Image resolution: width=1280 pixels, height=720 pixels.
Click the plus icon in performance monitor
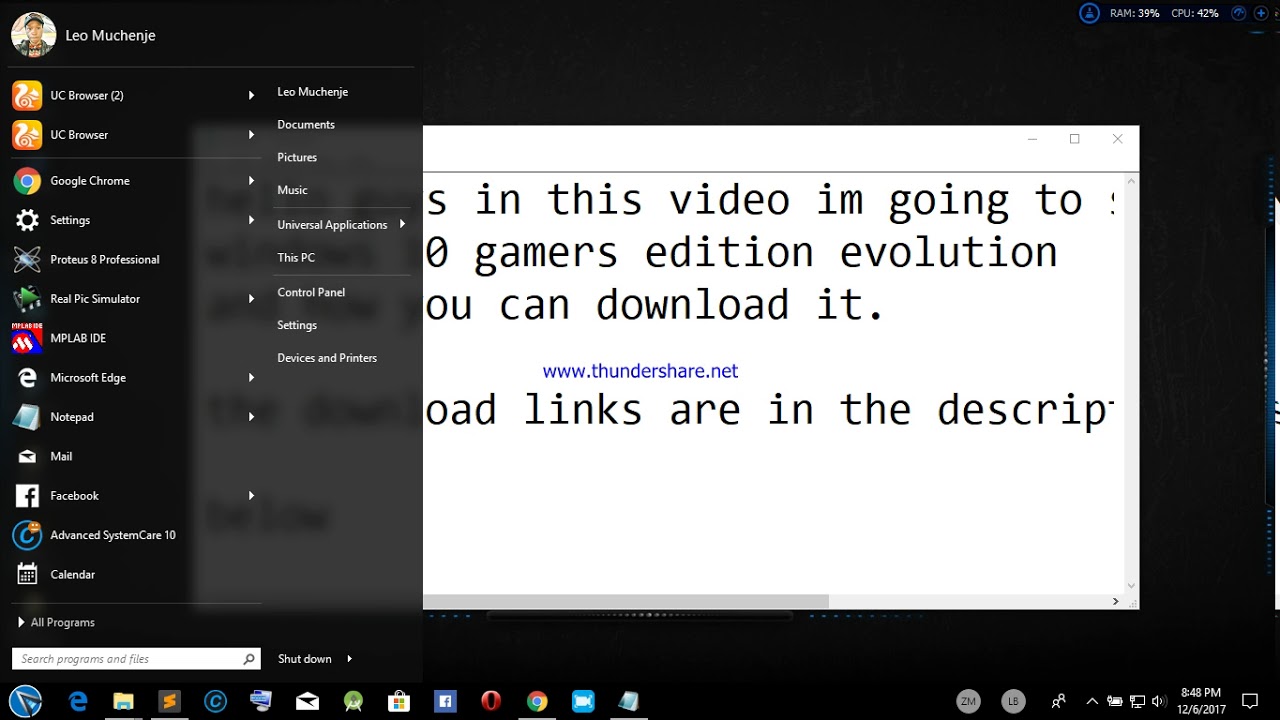pyautogui.click(x=1261, y=13)
